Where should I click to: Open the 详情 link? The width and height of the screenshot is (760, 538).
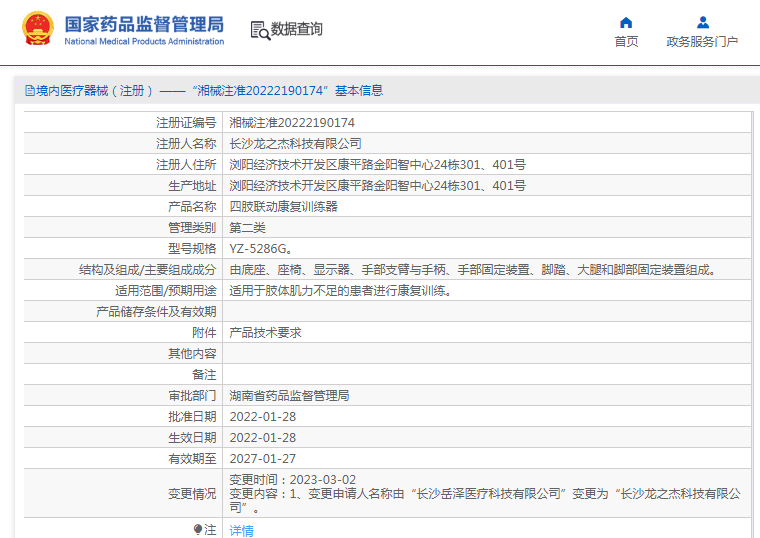241,530
